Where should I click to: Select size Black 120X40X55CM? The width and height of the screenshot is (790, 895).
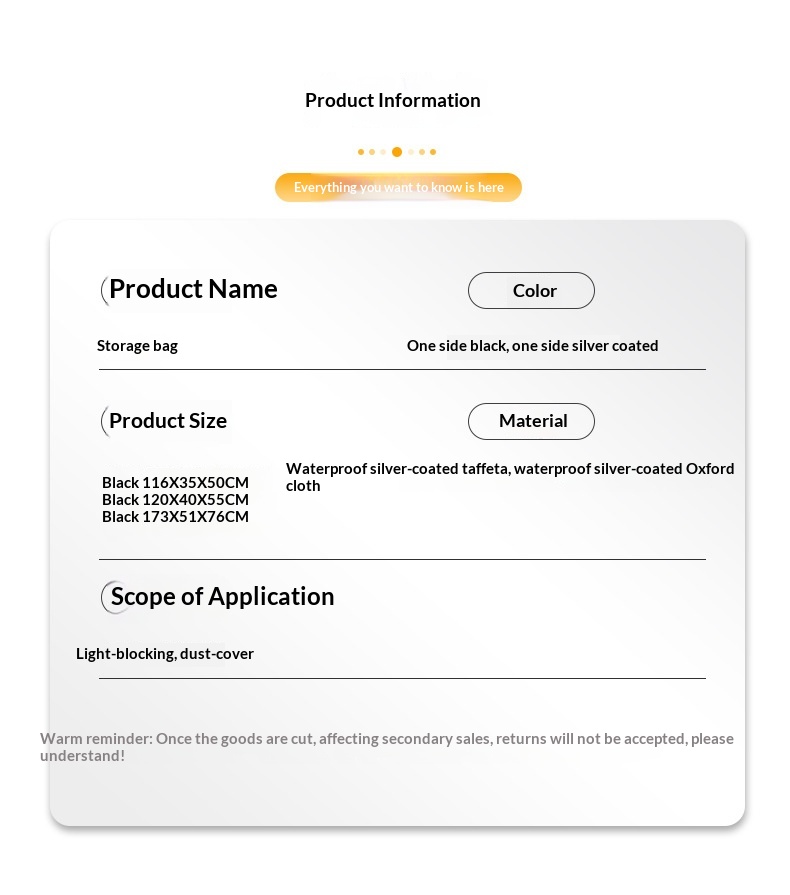[x=175, y=499]
